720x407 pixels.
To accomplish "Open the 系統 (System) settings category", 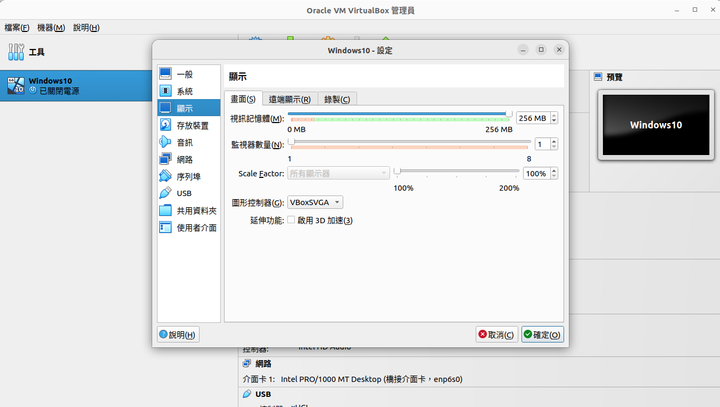I will point(188,91).
